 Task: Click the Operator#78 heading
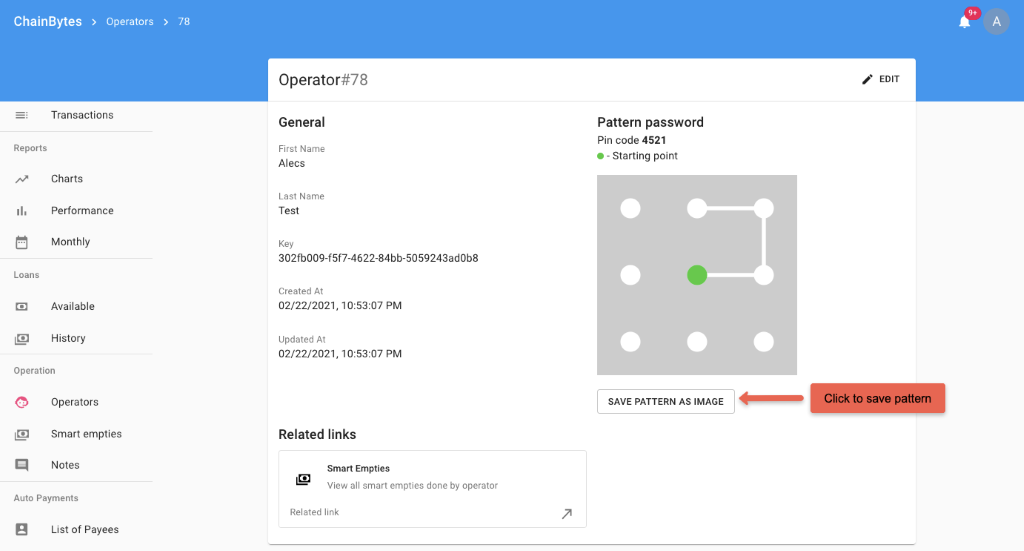pos(323,80)
